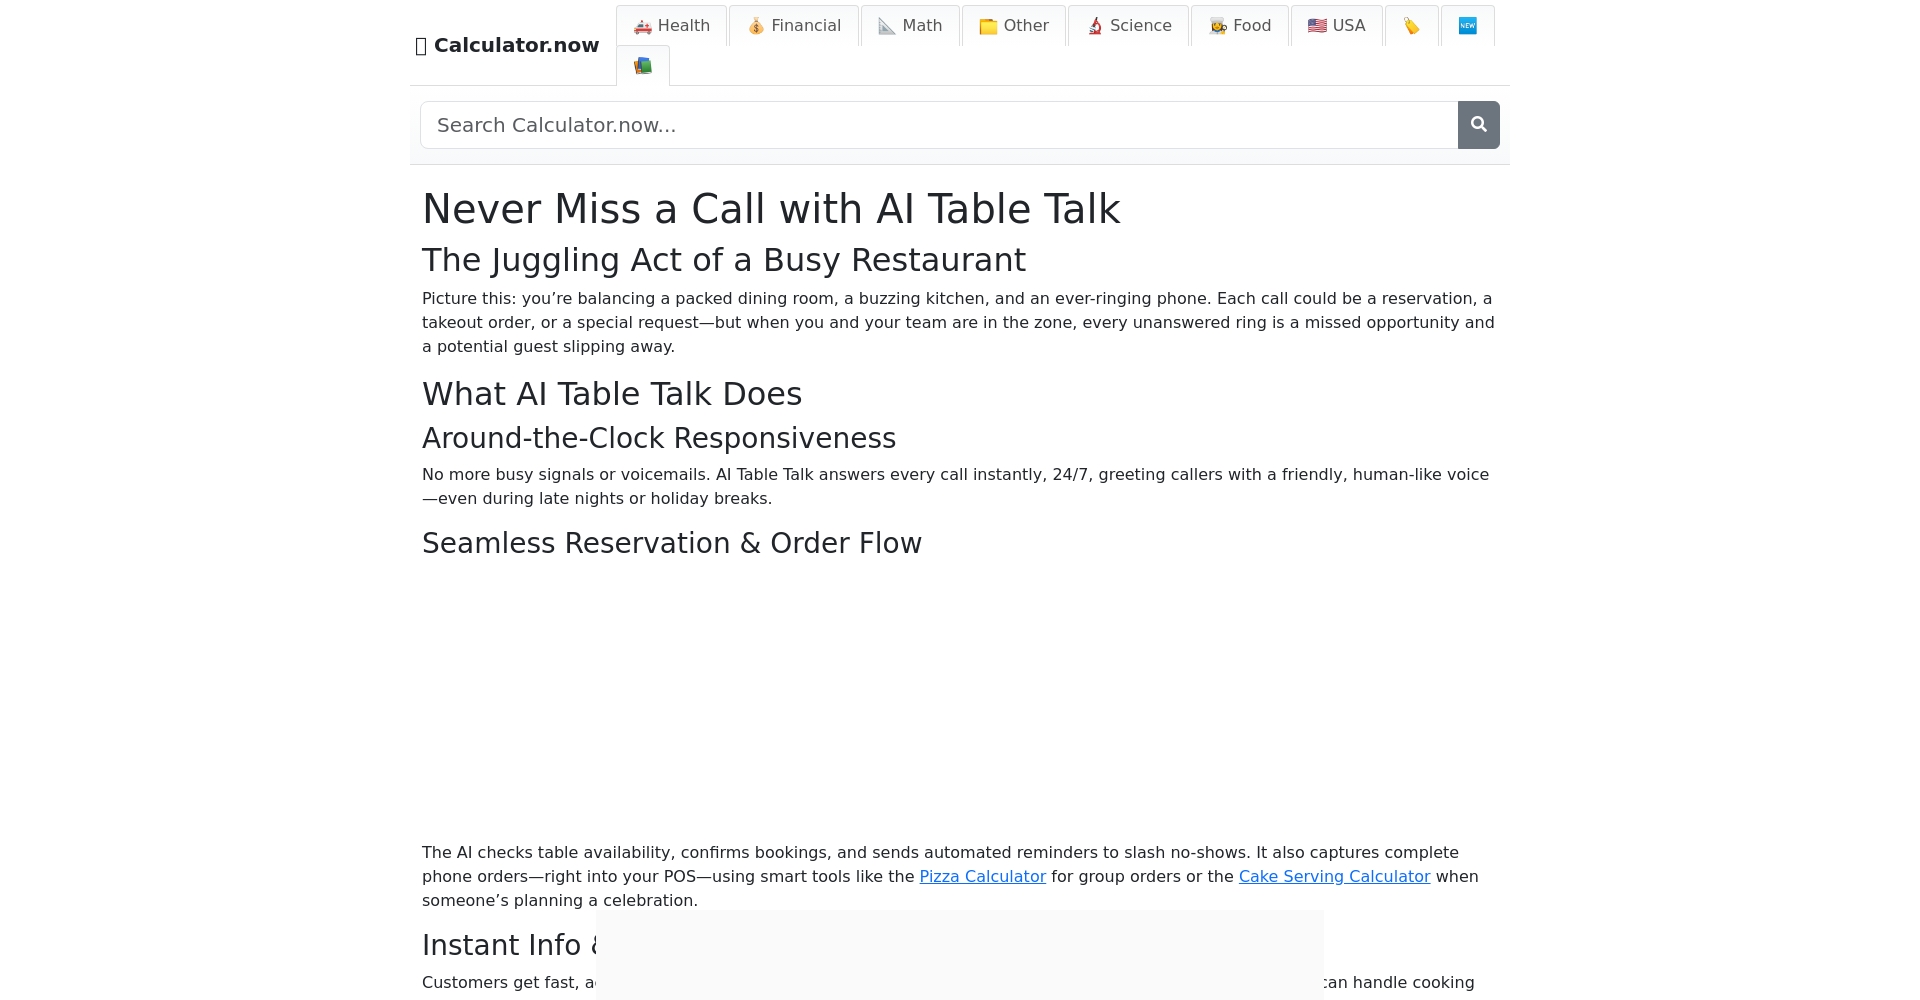
Task: Open the stacked books tab
Action: (643, 66)
